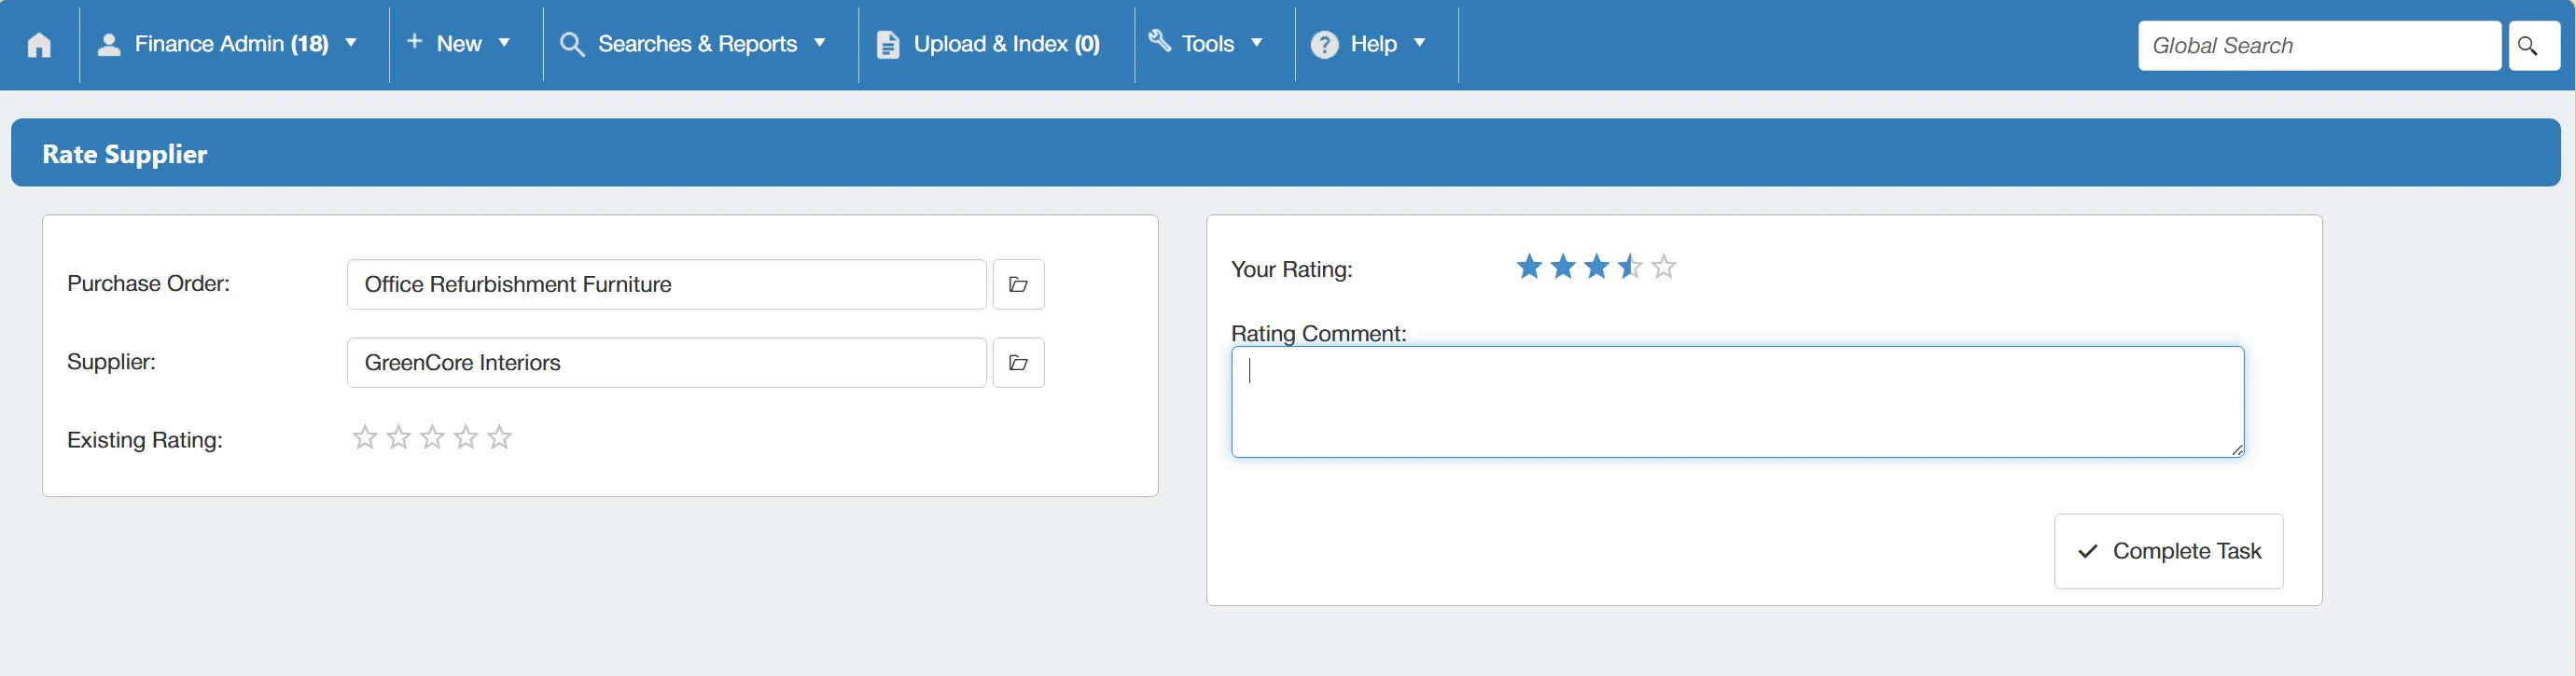The height and width of the screenshot is (676, 2576).
Task: Click the Rating Comment resize handle
Action: click(2237, 450)
